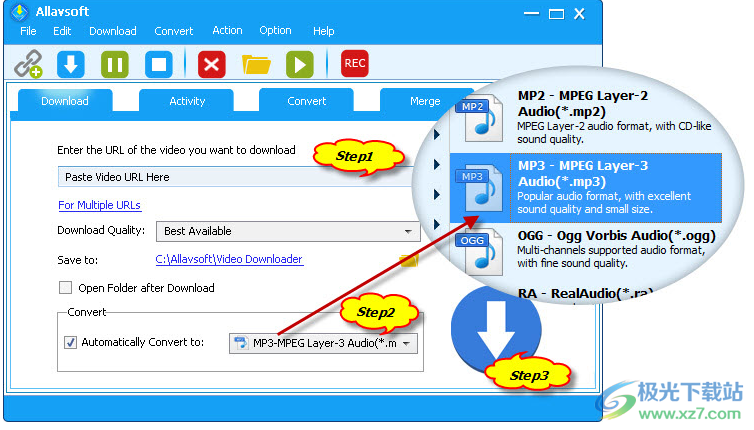Open the Edit menu
Screen dimensions: 754x430
click(x=62, y=31)
